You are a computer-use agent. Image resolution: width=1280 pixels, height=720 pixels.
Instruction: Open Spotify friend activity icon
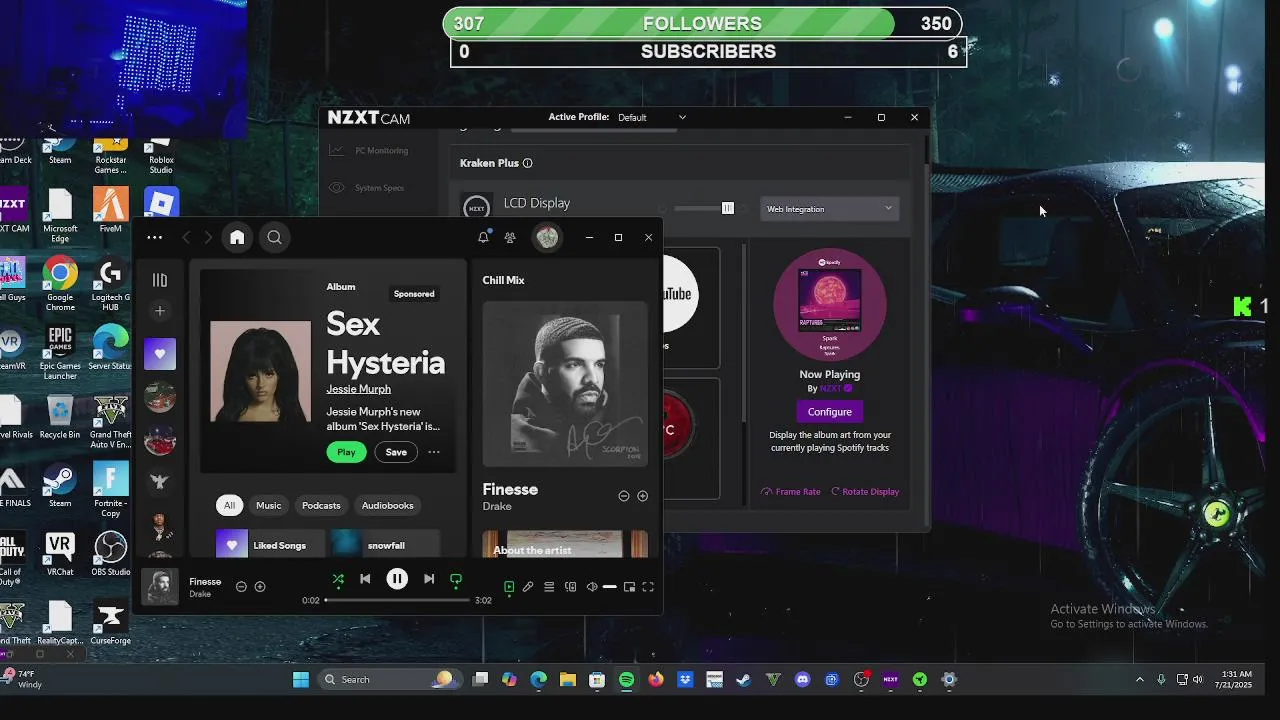[x=510, y=237]
